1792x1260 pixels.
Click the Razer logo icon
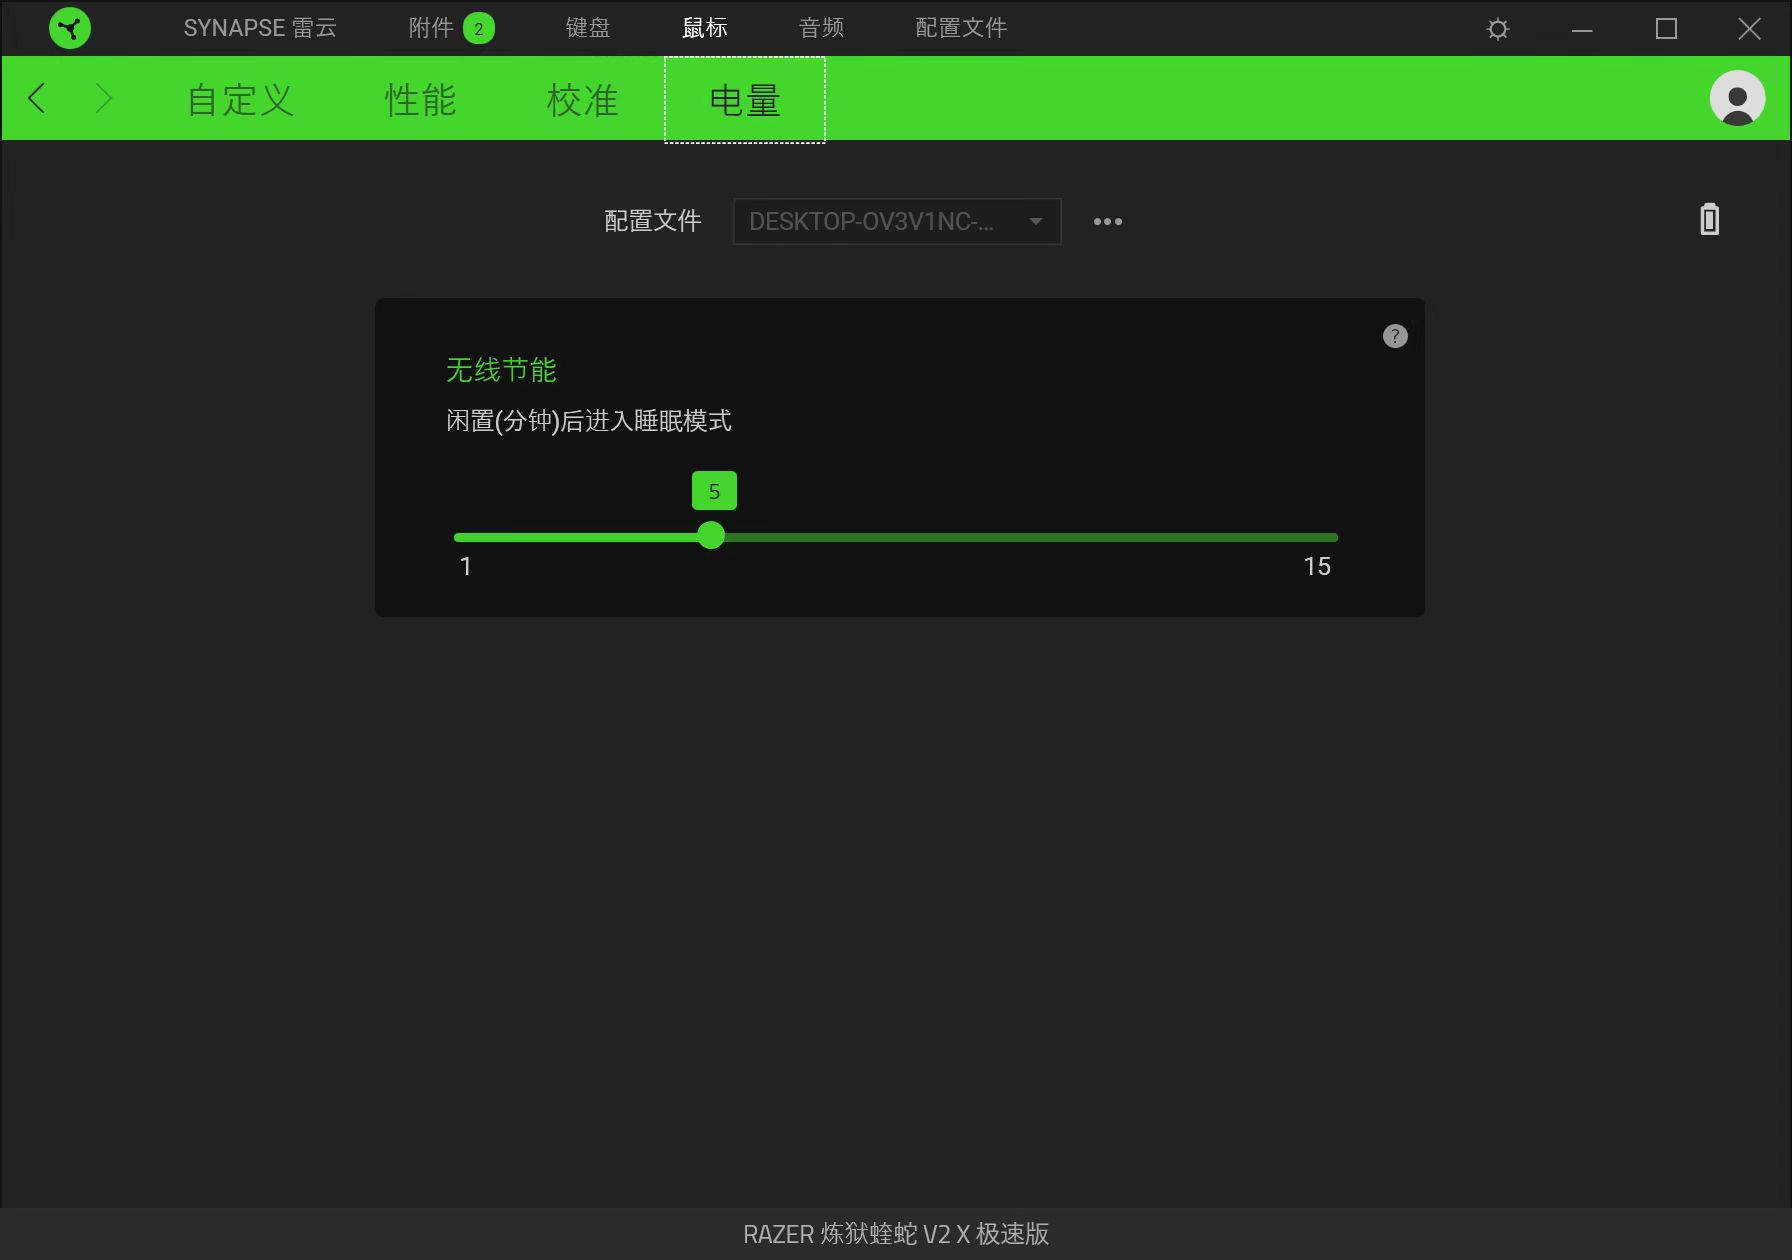tap(68, 28)
